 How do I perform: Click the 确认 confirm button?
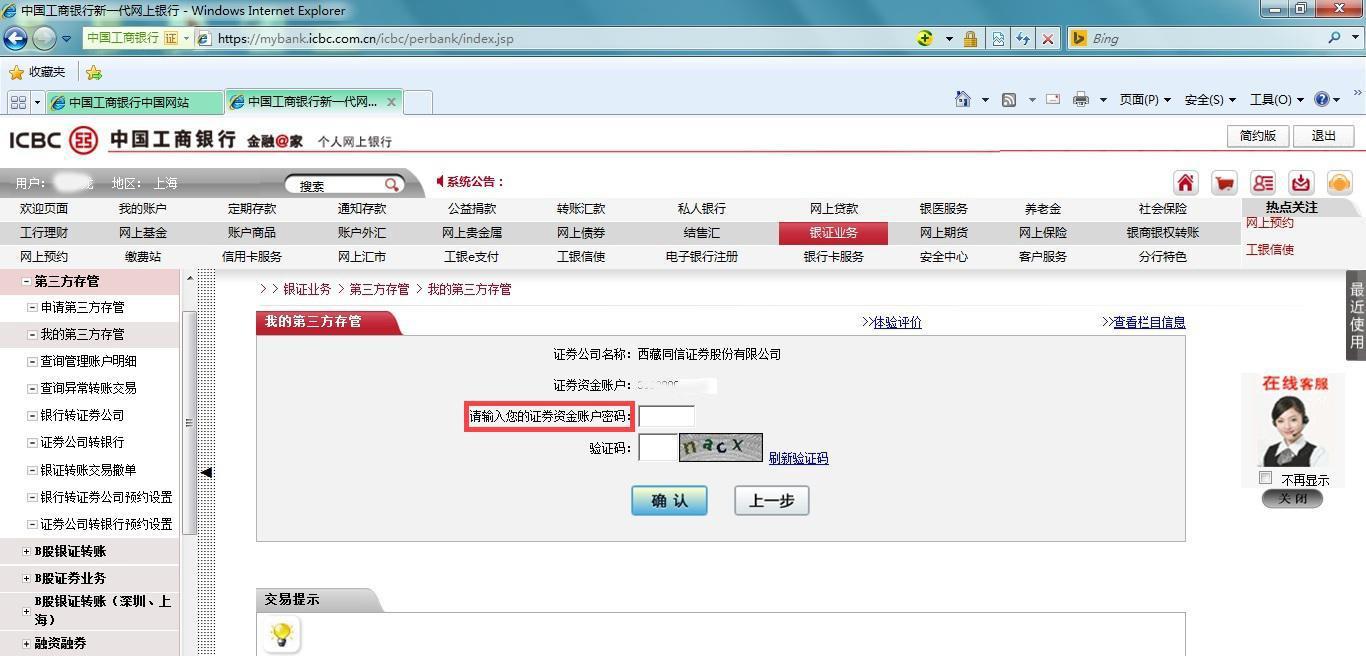pos(669,501)
